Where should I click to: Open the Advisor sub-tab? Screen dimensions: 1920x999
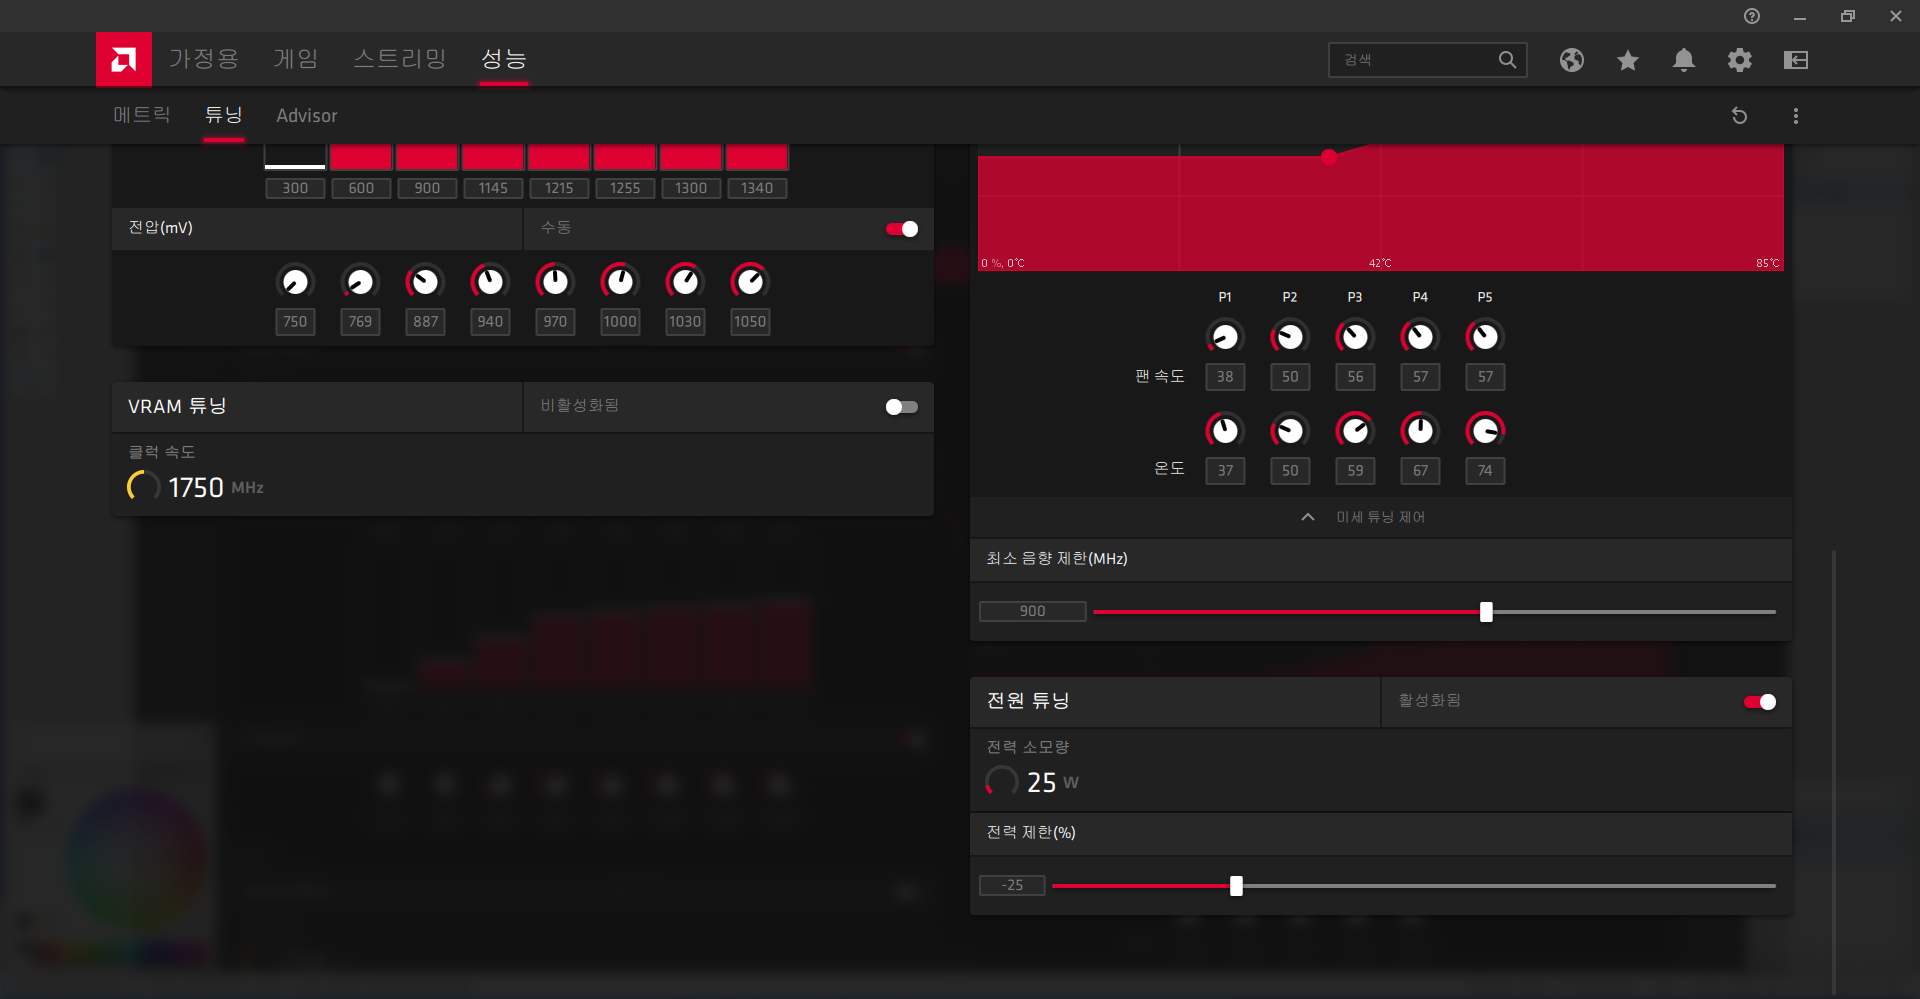[307, 116]
